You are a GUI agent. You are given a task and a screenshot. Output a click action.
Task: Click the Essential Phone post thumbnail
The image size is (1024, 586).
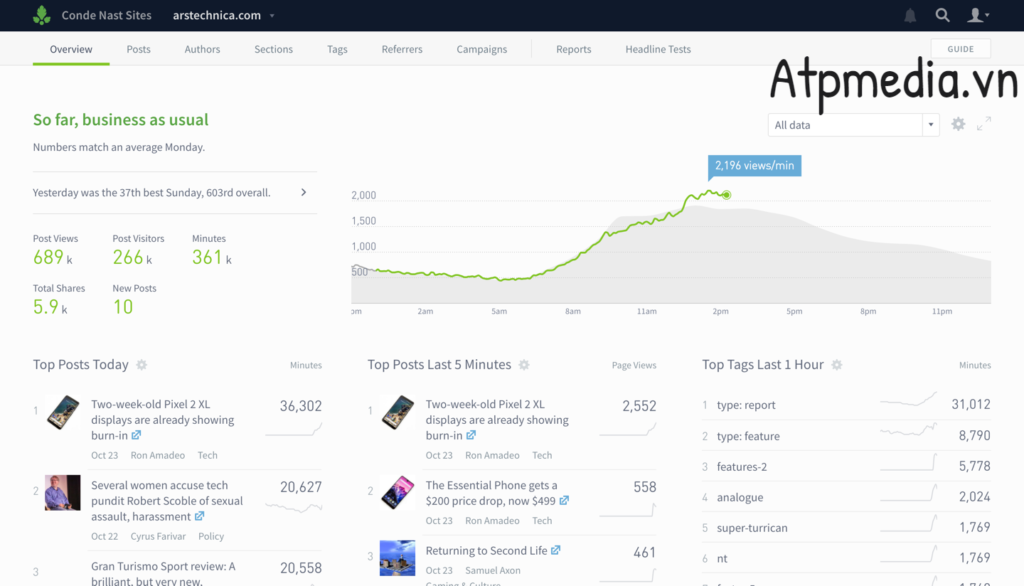coord(397,493)
